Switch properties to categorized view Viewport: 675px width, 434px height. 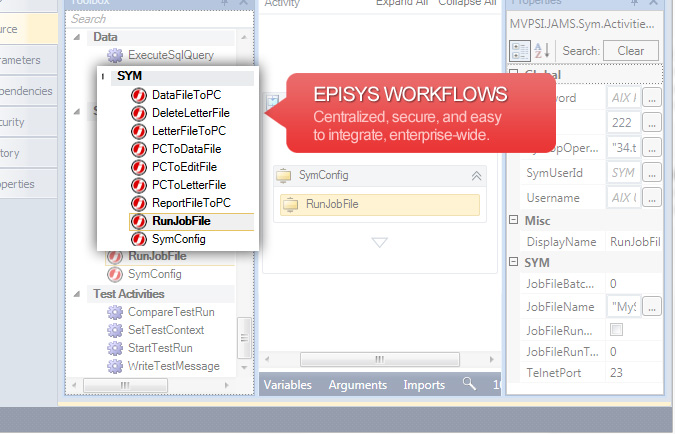tap(520, 51)
